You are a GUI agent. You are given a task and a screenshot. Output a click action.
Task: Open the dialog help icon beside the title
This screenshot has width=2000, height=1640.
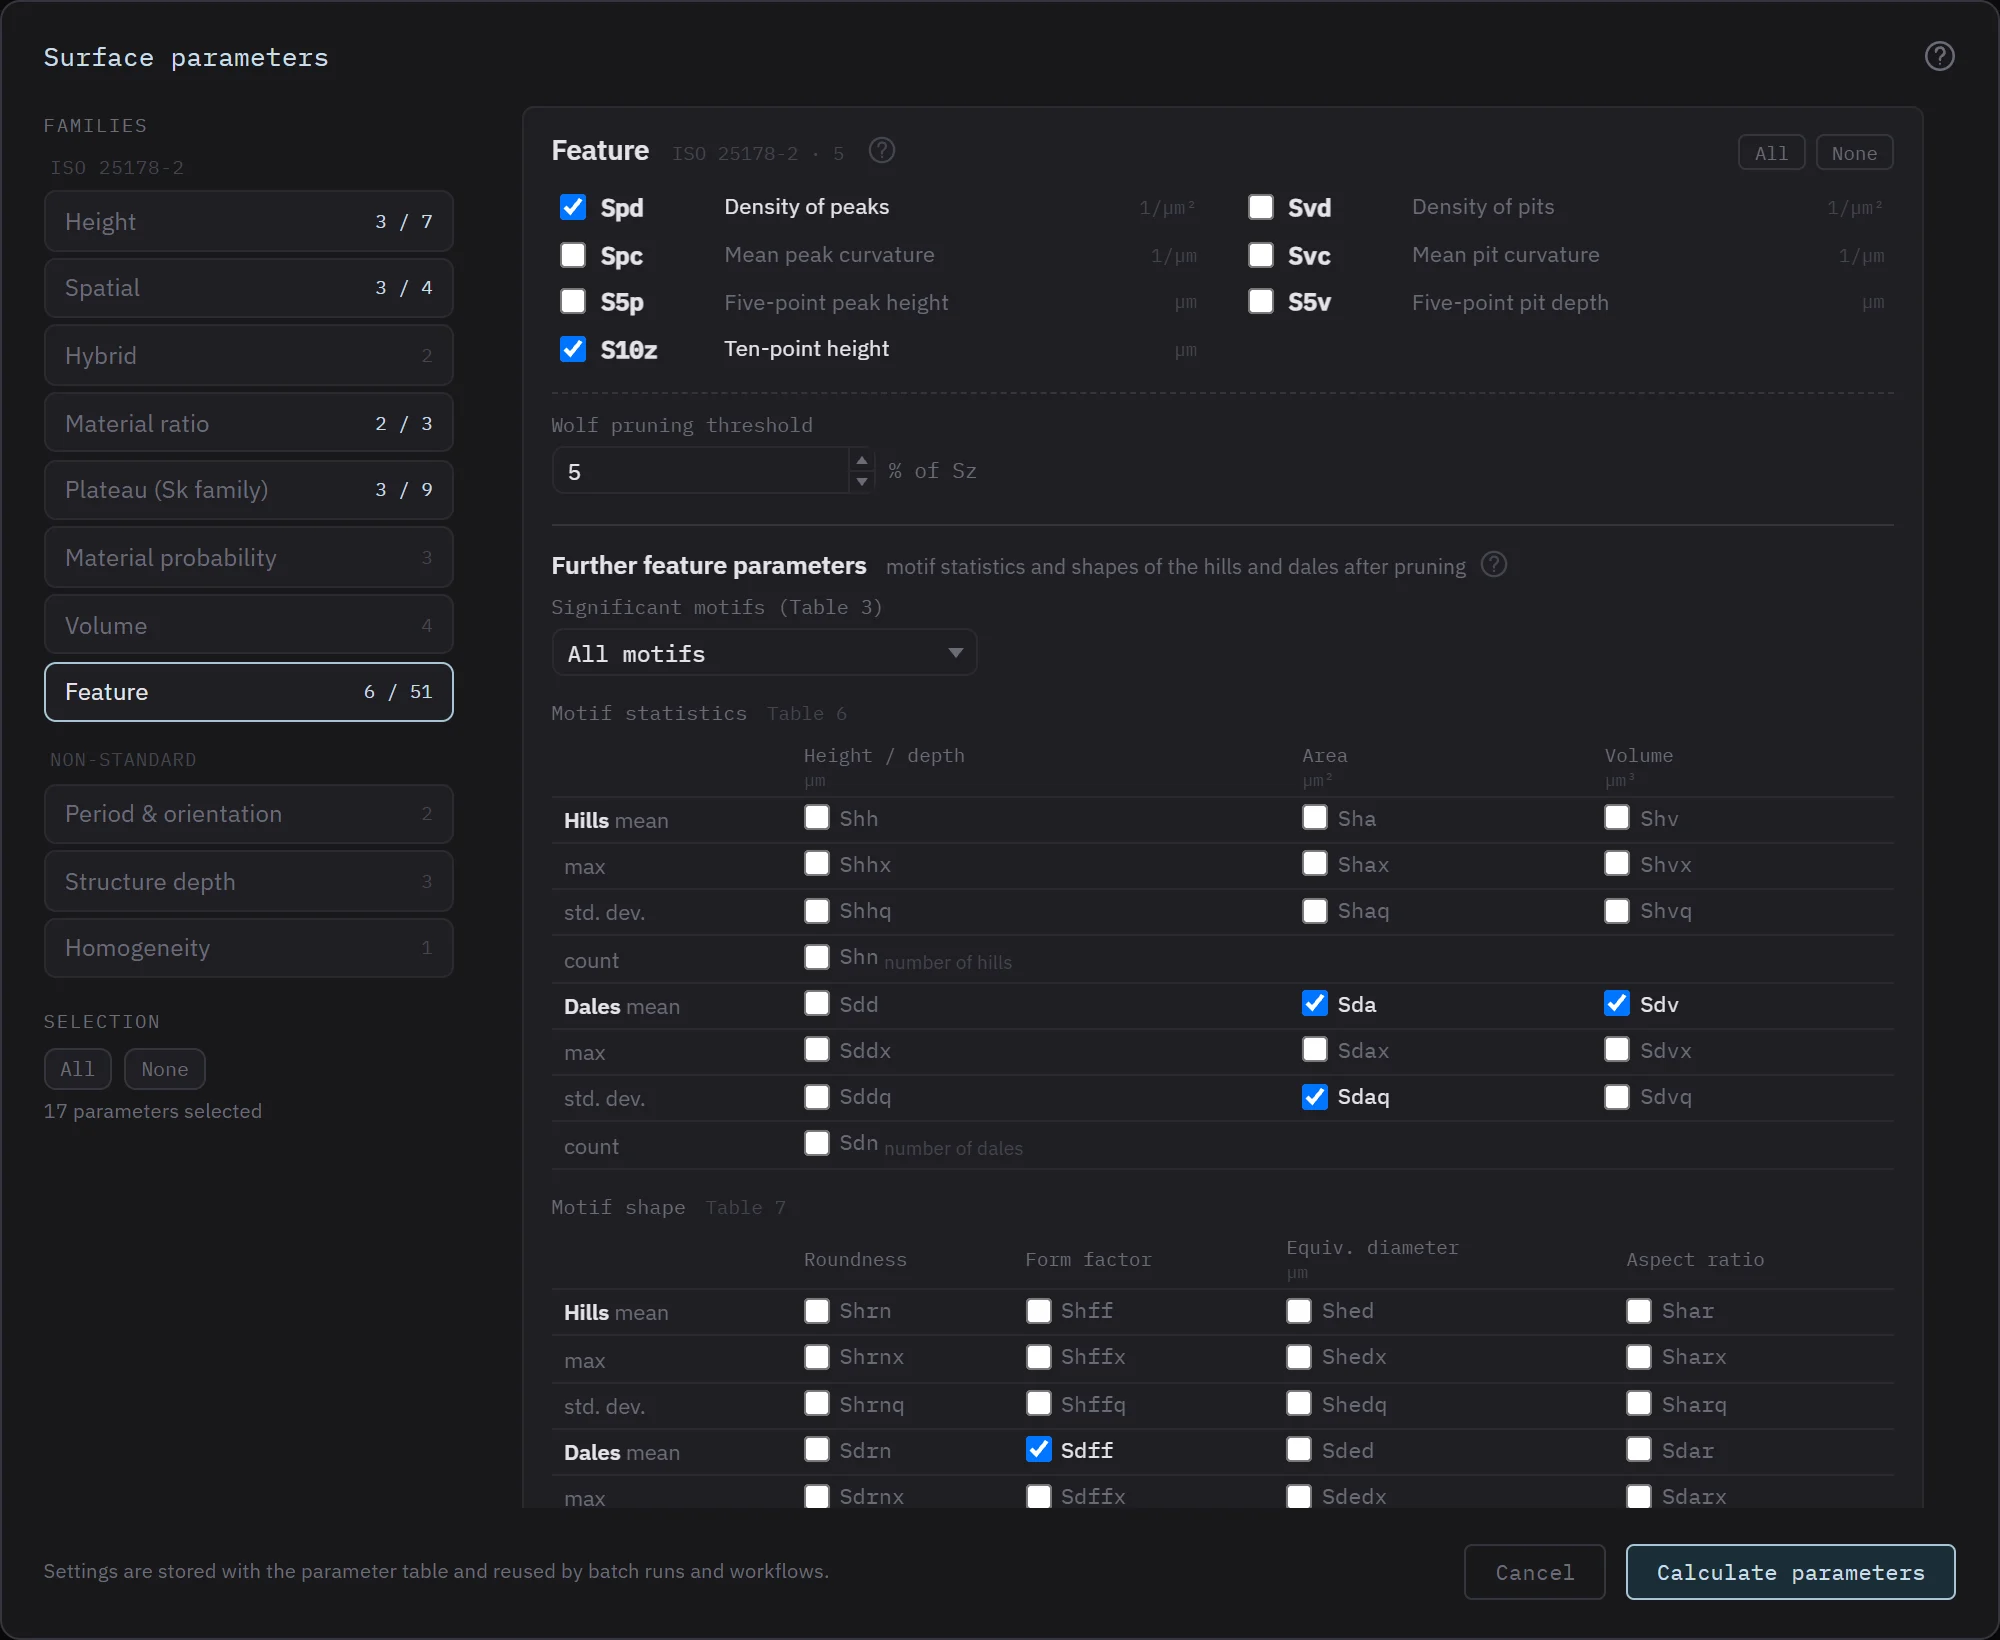click(1939, 56)
